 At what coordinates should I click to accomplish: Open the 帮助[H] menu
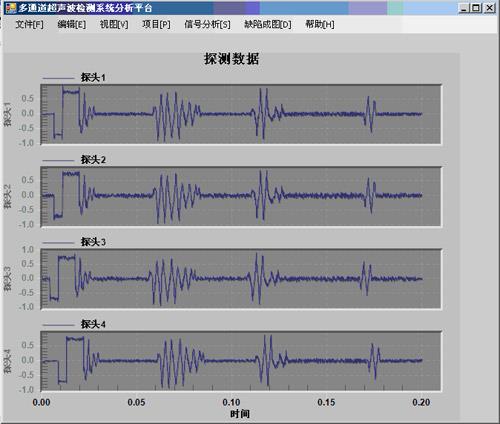click(x=320, y=24)
